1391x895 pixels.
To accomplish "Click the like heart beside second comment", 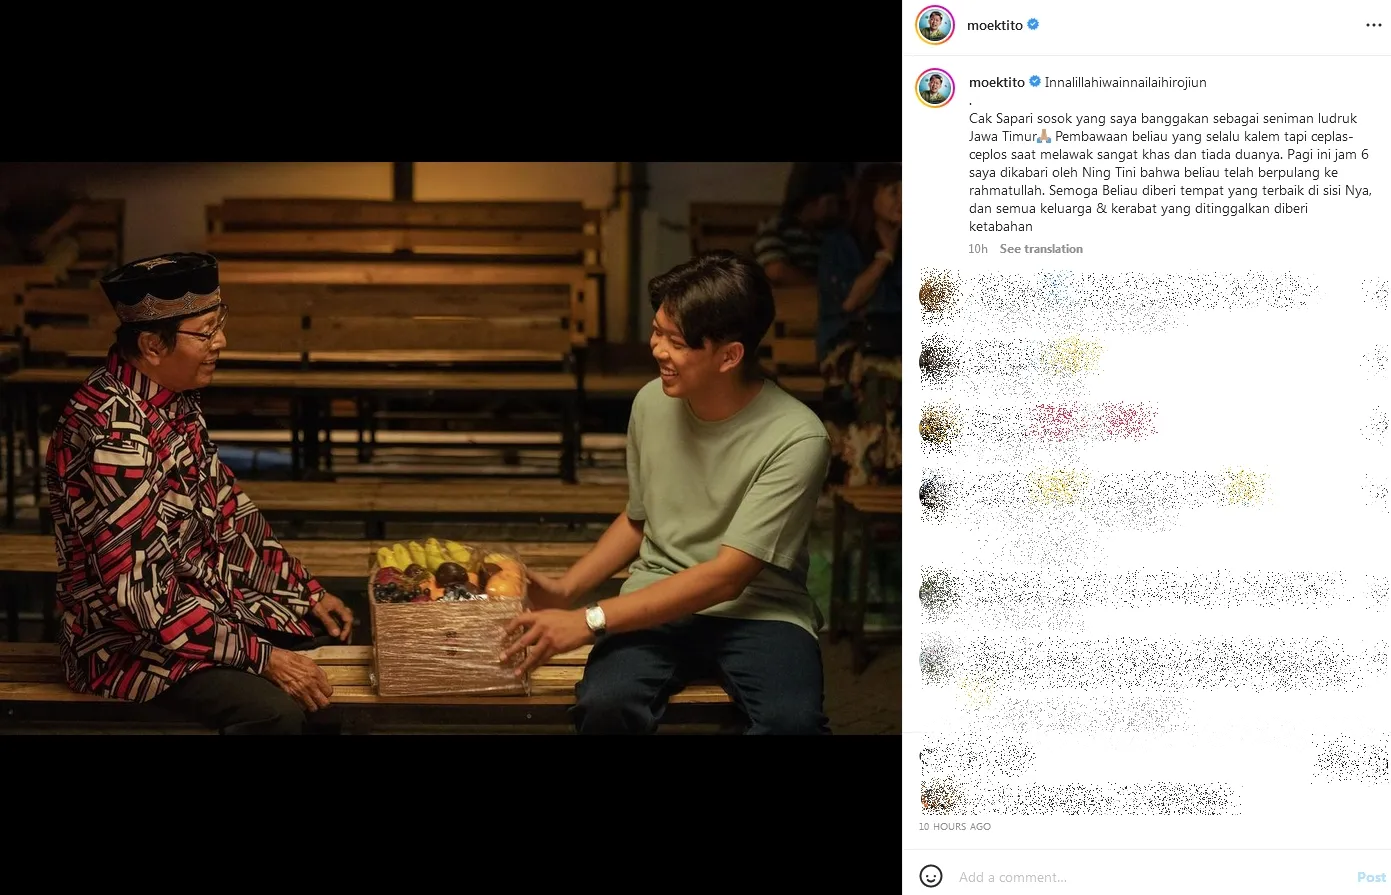I will 1375,360.
